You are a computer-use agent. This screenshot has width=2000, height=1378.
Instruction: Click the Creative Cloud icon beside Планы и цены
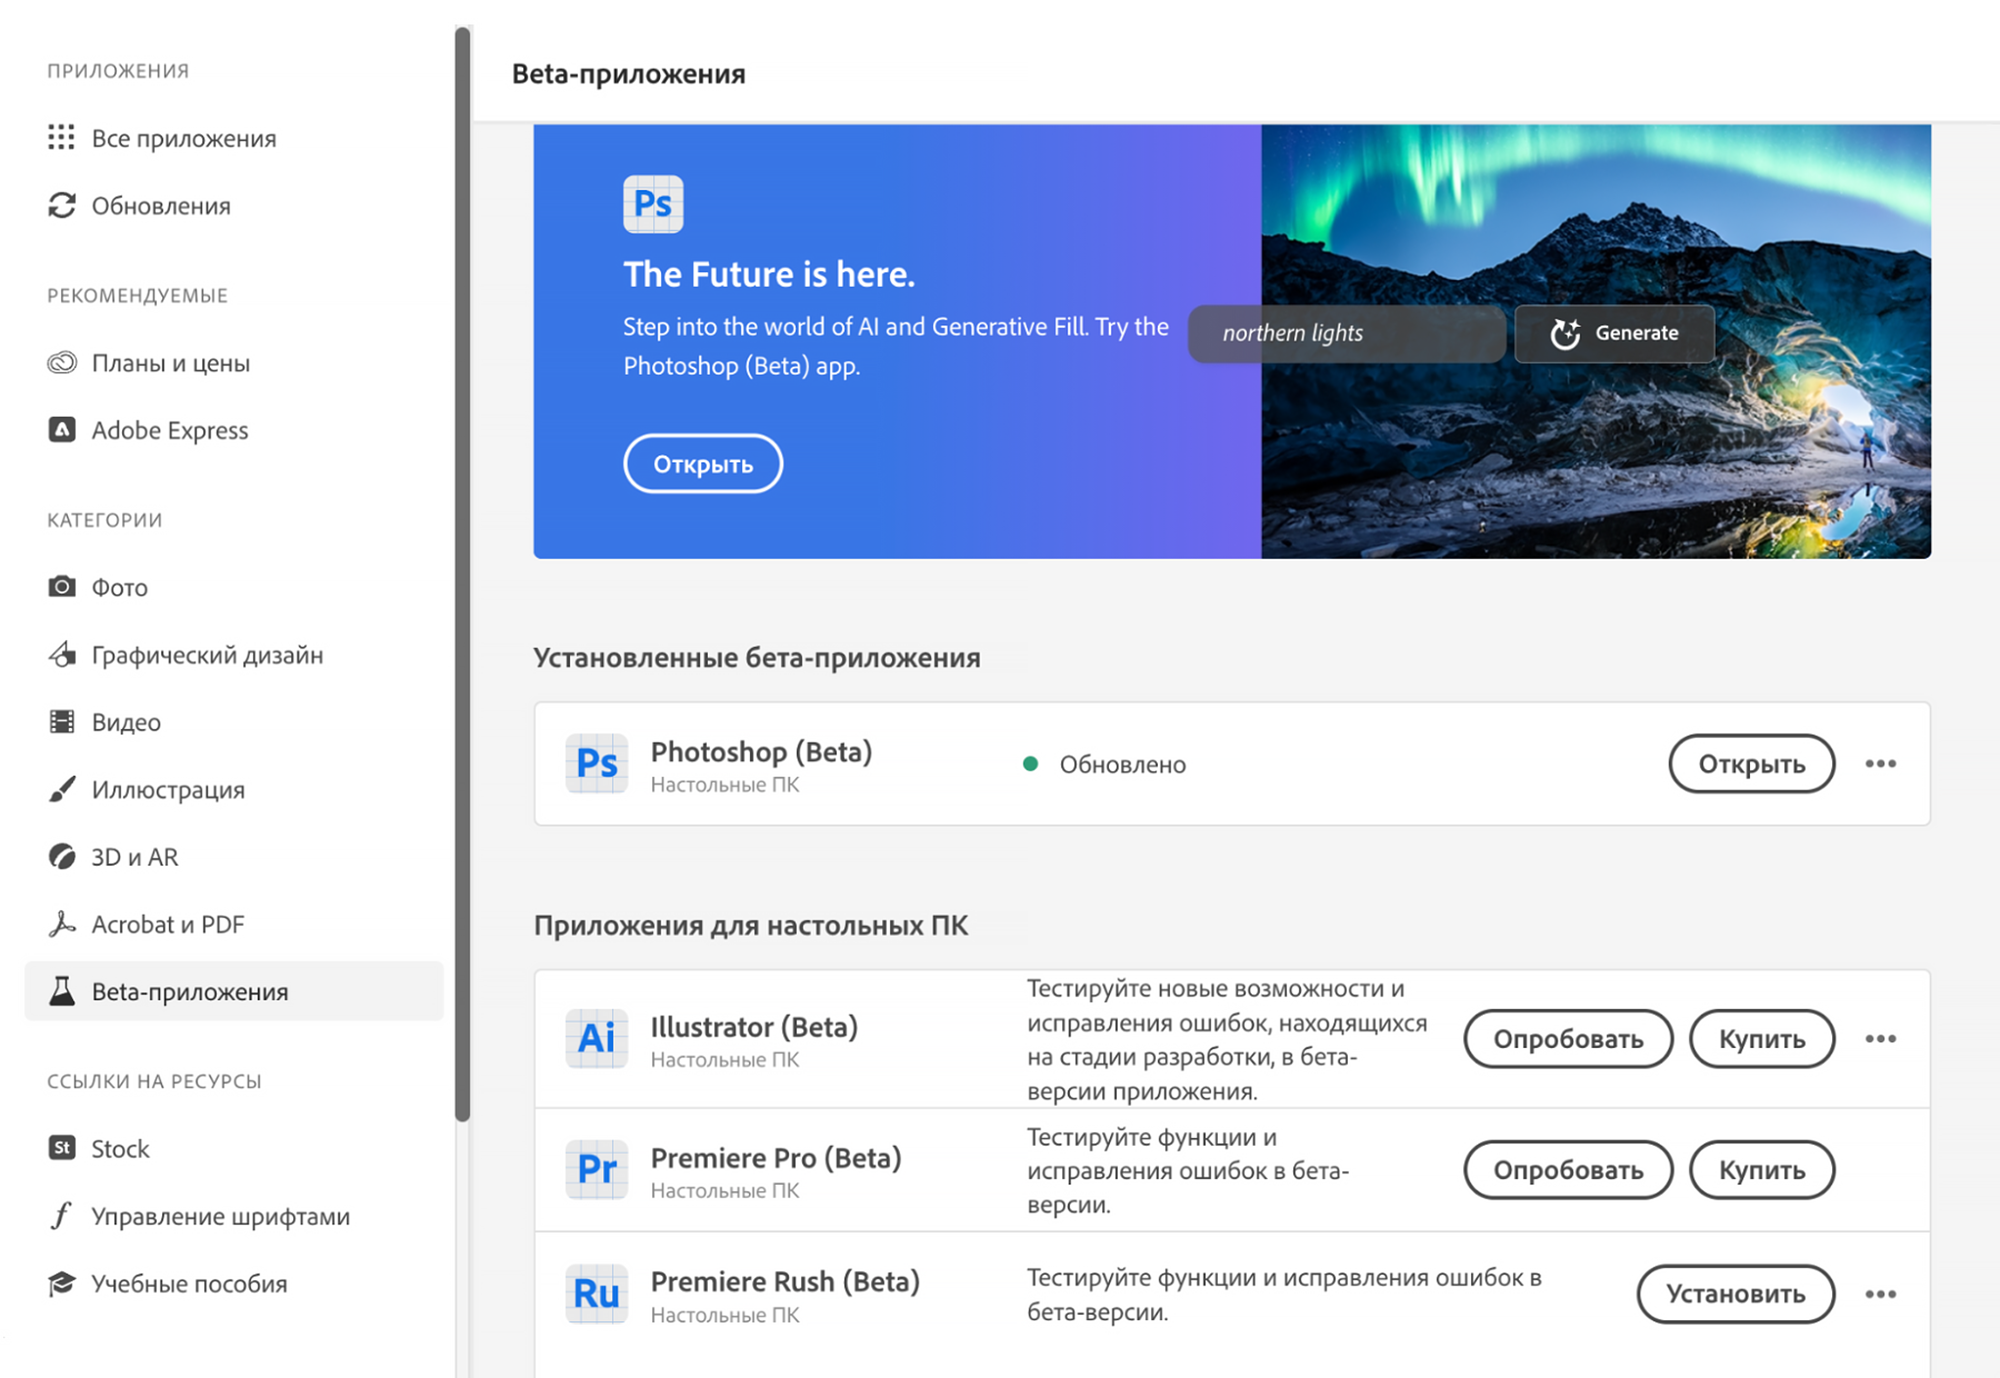click(x=62, y=362)
